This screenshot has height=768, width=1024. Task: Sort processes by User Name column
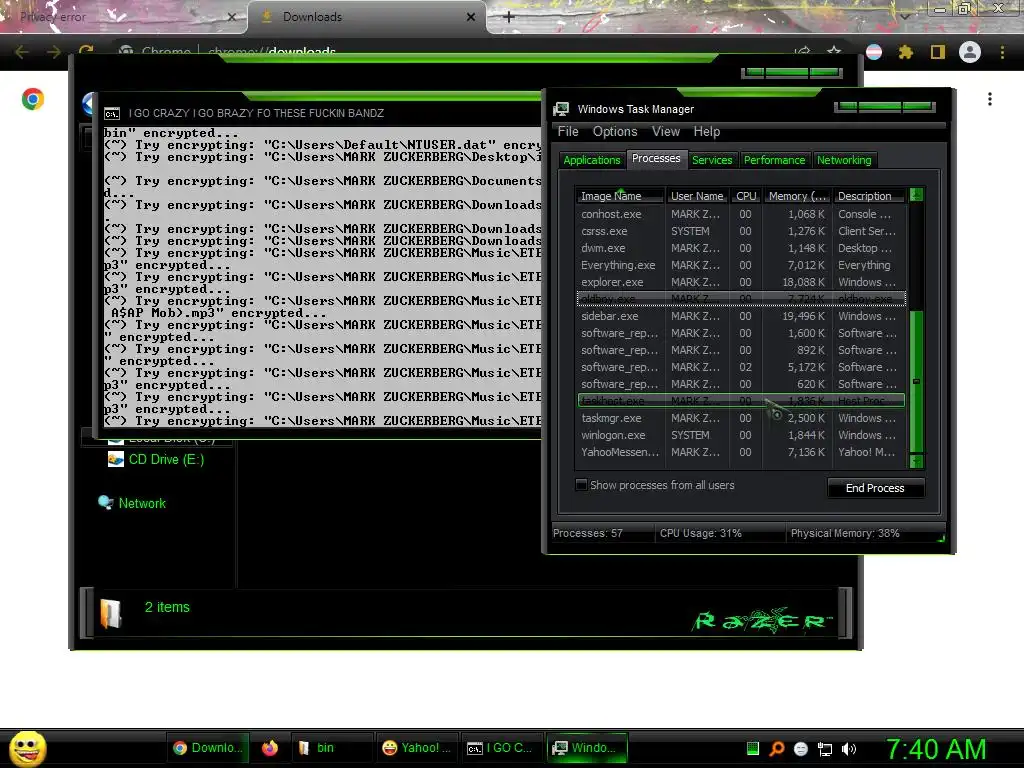[697, 196]
